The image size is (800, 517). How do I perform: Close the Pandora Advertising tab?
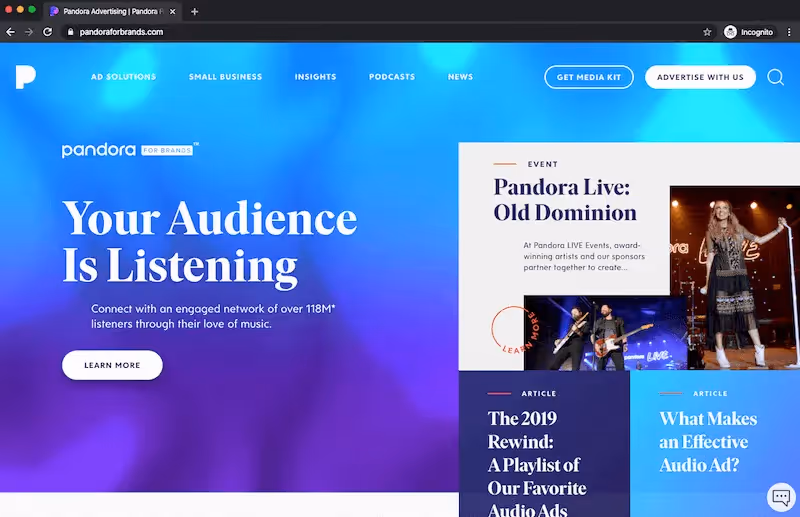(x=172, y=11)
